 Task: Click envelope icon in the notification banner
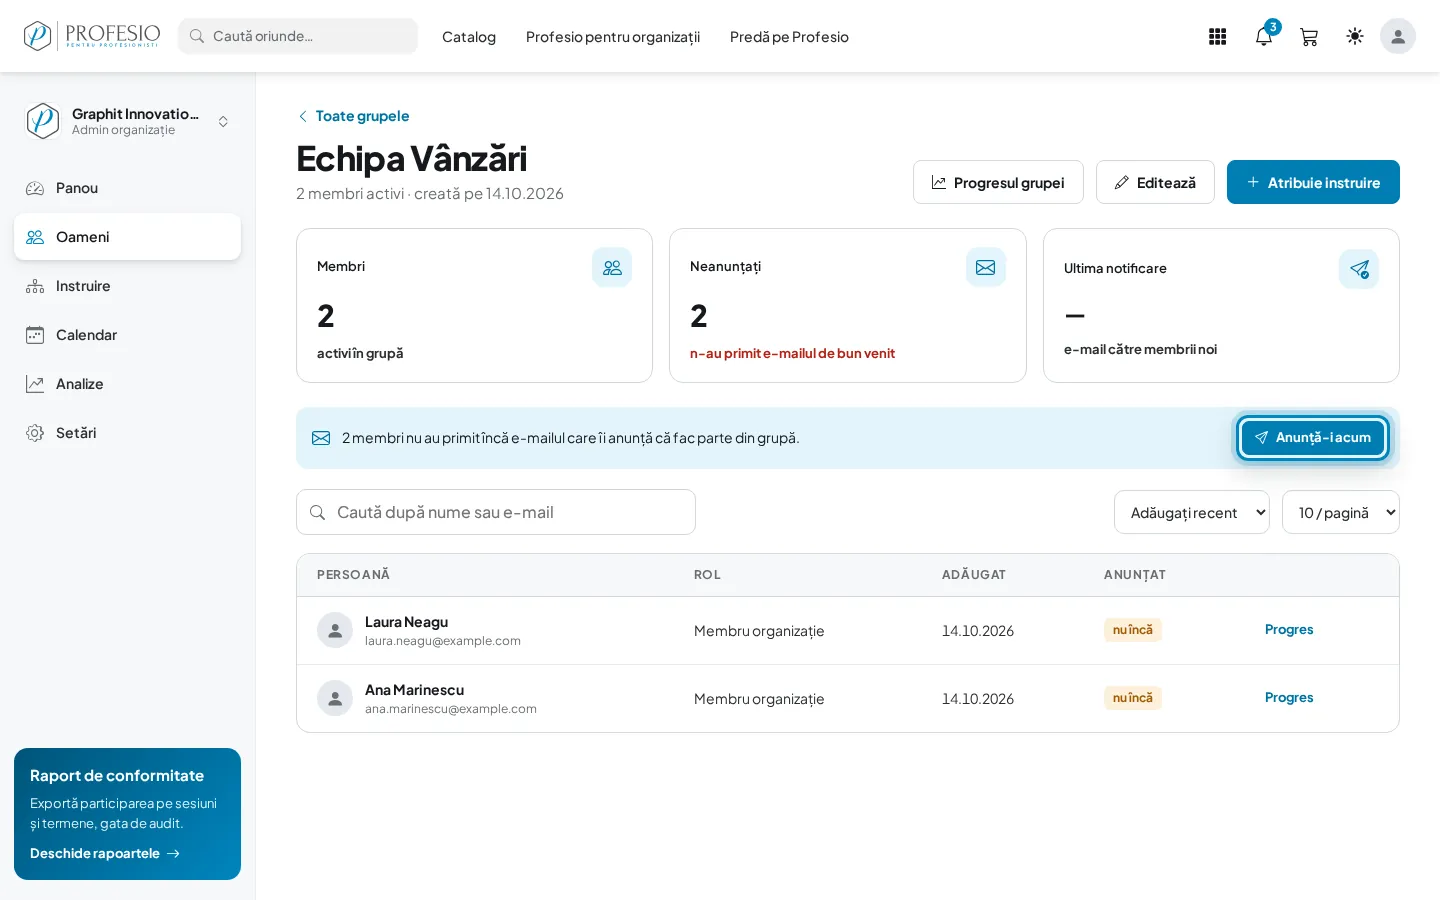321,438
